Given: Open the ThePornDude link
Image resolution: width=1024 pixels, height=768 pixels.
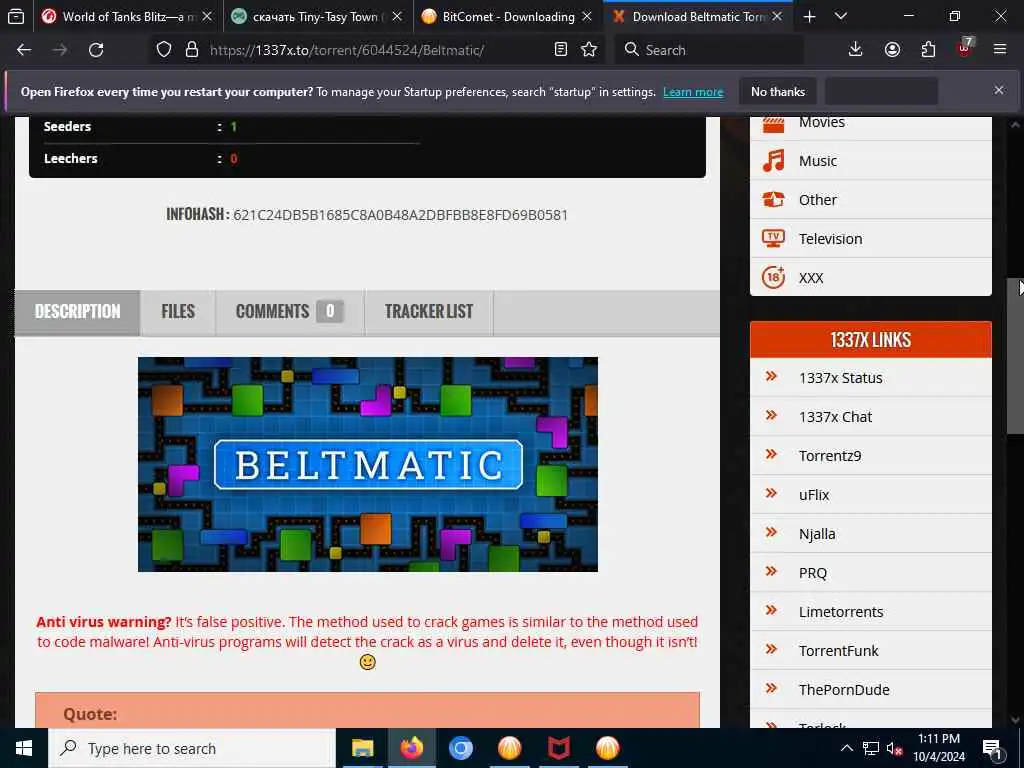Looking at the screenshot, I should (x=844, y=690).
